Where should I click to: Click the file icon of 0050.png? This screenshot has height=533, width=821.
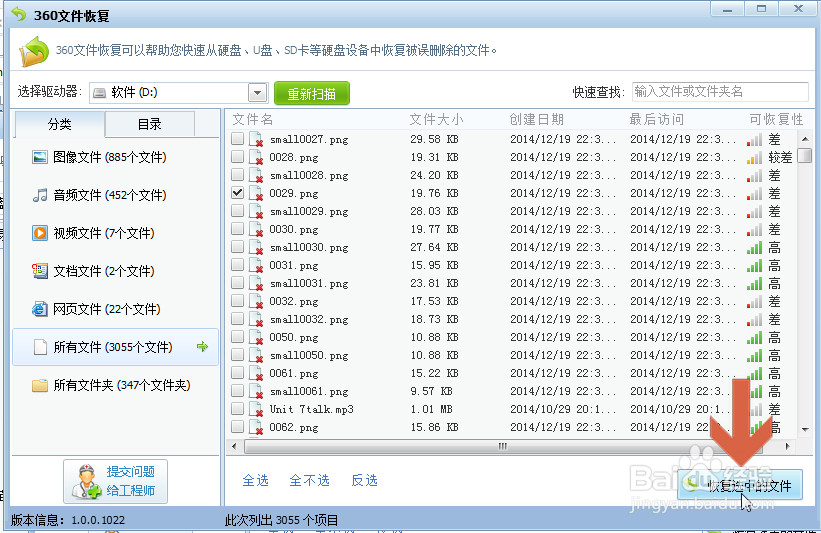[x=256, y=338]
